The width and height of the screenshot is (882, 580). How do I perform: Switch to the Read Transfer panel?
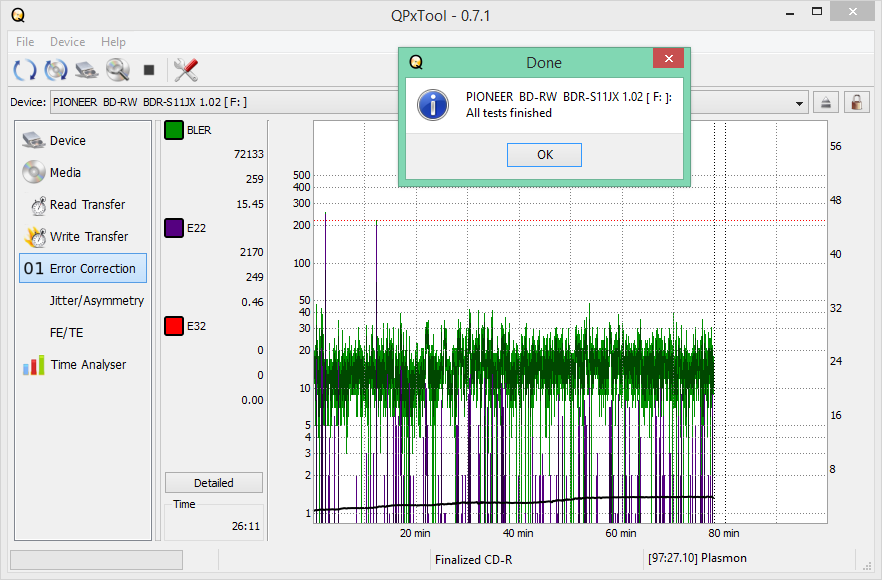(x=83, y=205)
